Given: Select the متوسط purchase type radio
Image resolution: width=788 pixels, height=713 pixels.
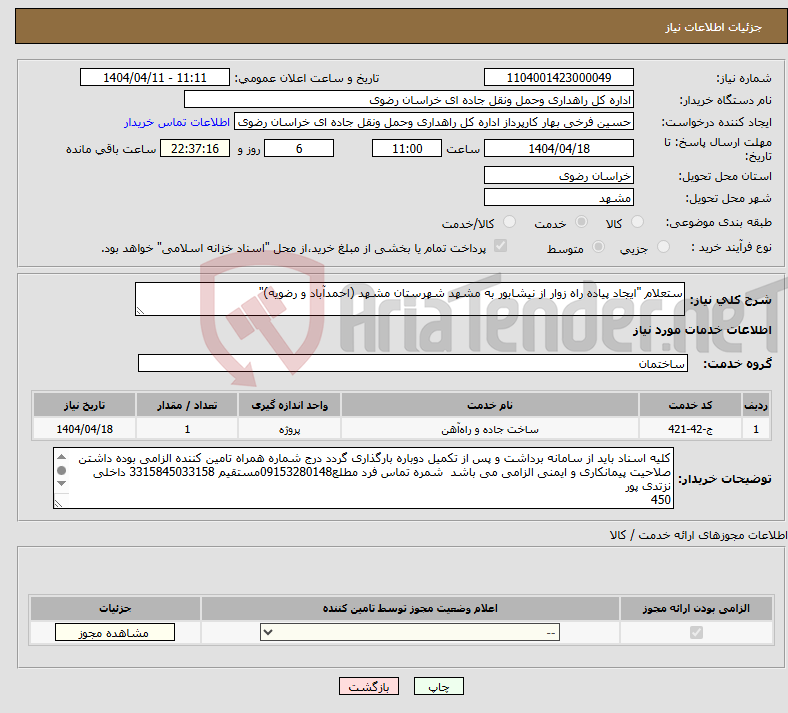Looking at the screenshot, I should pos(598,246).
